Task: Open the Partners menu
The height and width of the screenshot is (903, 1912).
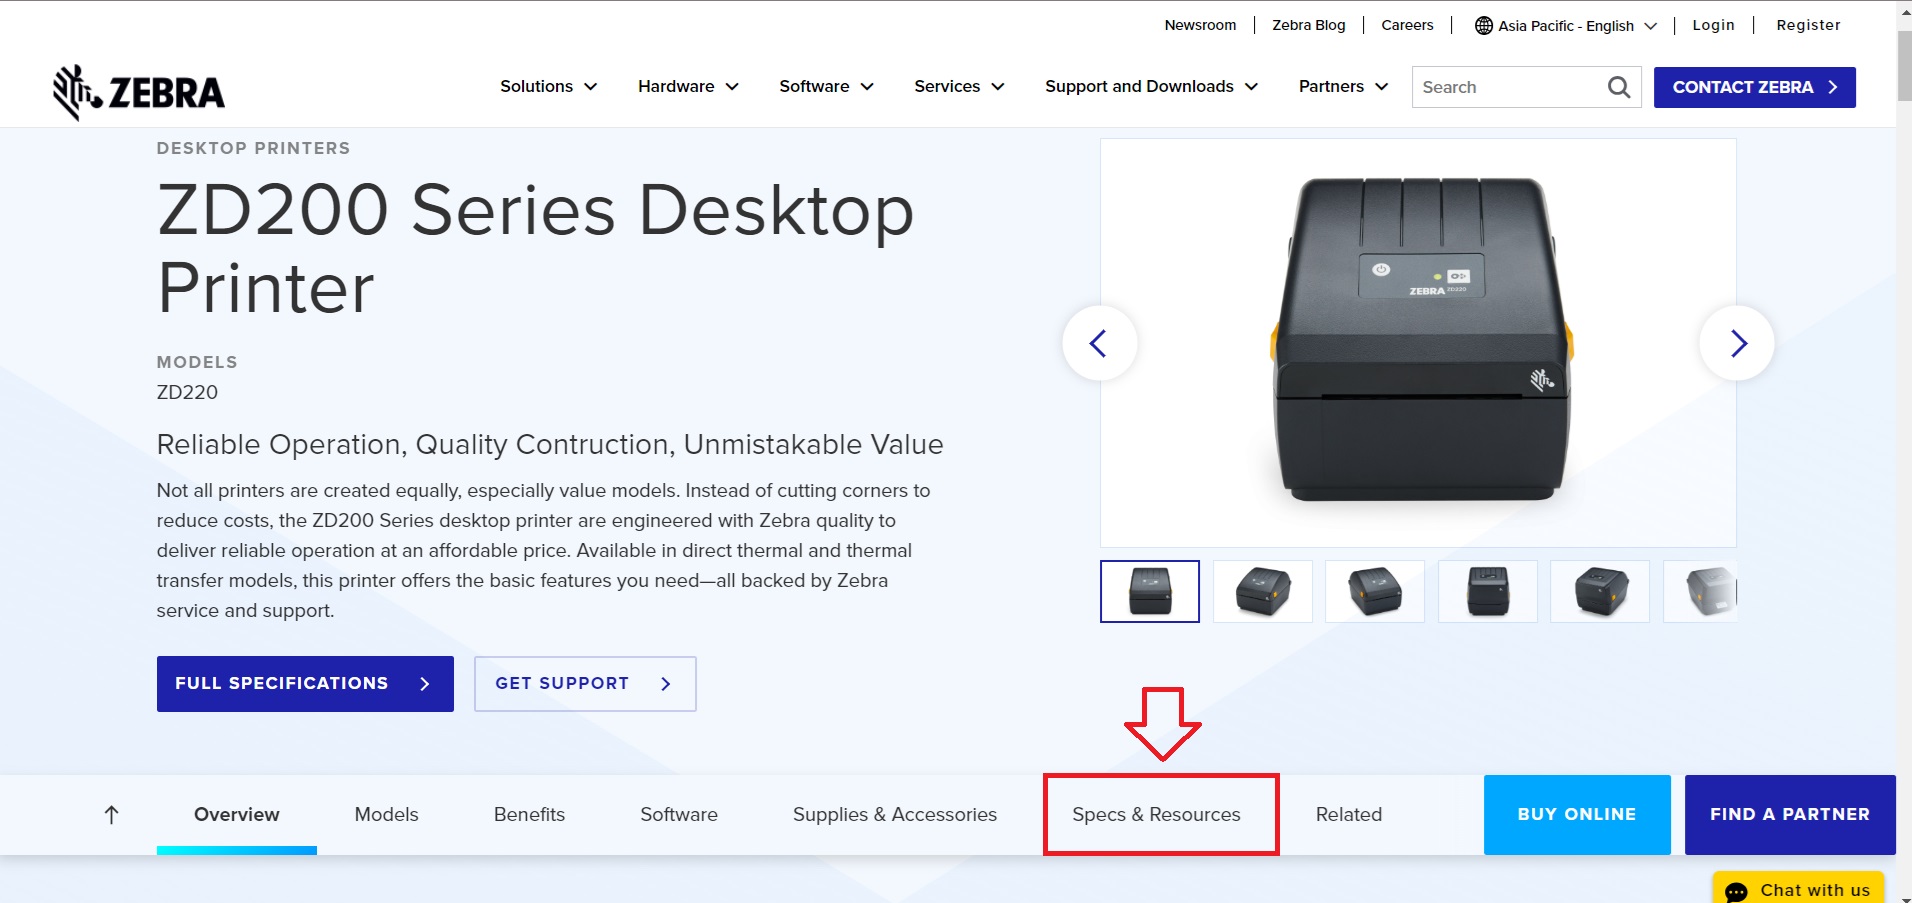Action: pos(1342,87)
